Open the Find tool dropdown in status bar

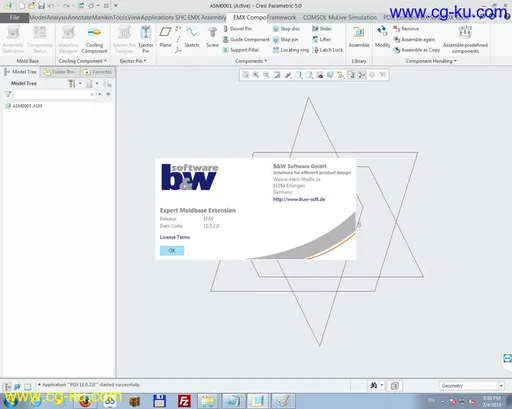point(382,386)
